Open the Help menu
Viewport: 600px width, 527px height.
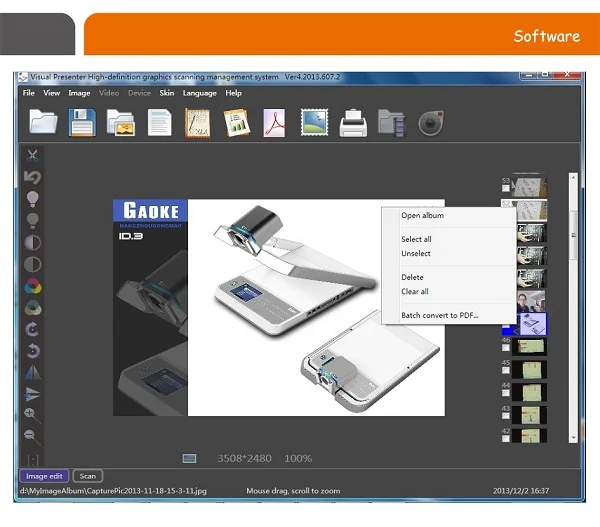[x=233, y=93]
